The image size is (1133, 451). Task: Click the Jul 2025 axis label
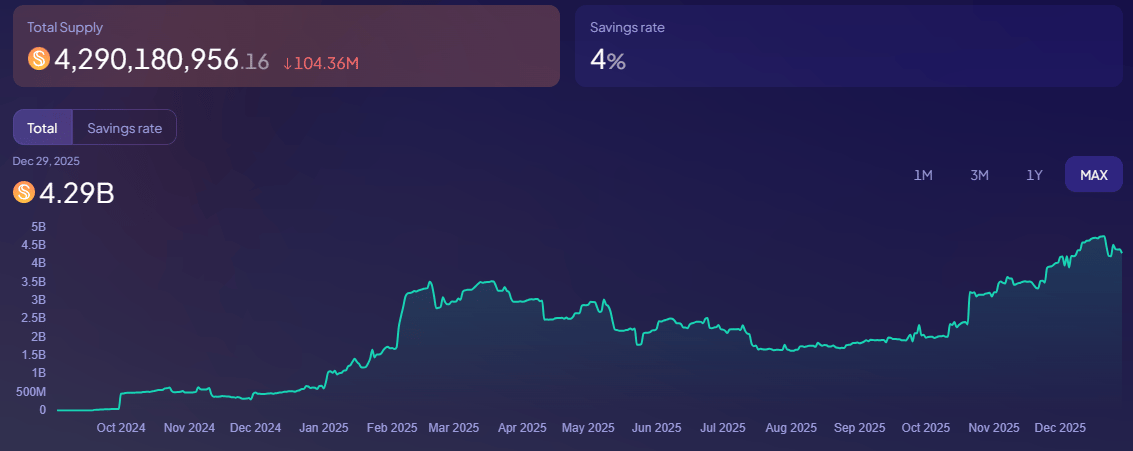point(723,428)
